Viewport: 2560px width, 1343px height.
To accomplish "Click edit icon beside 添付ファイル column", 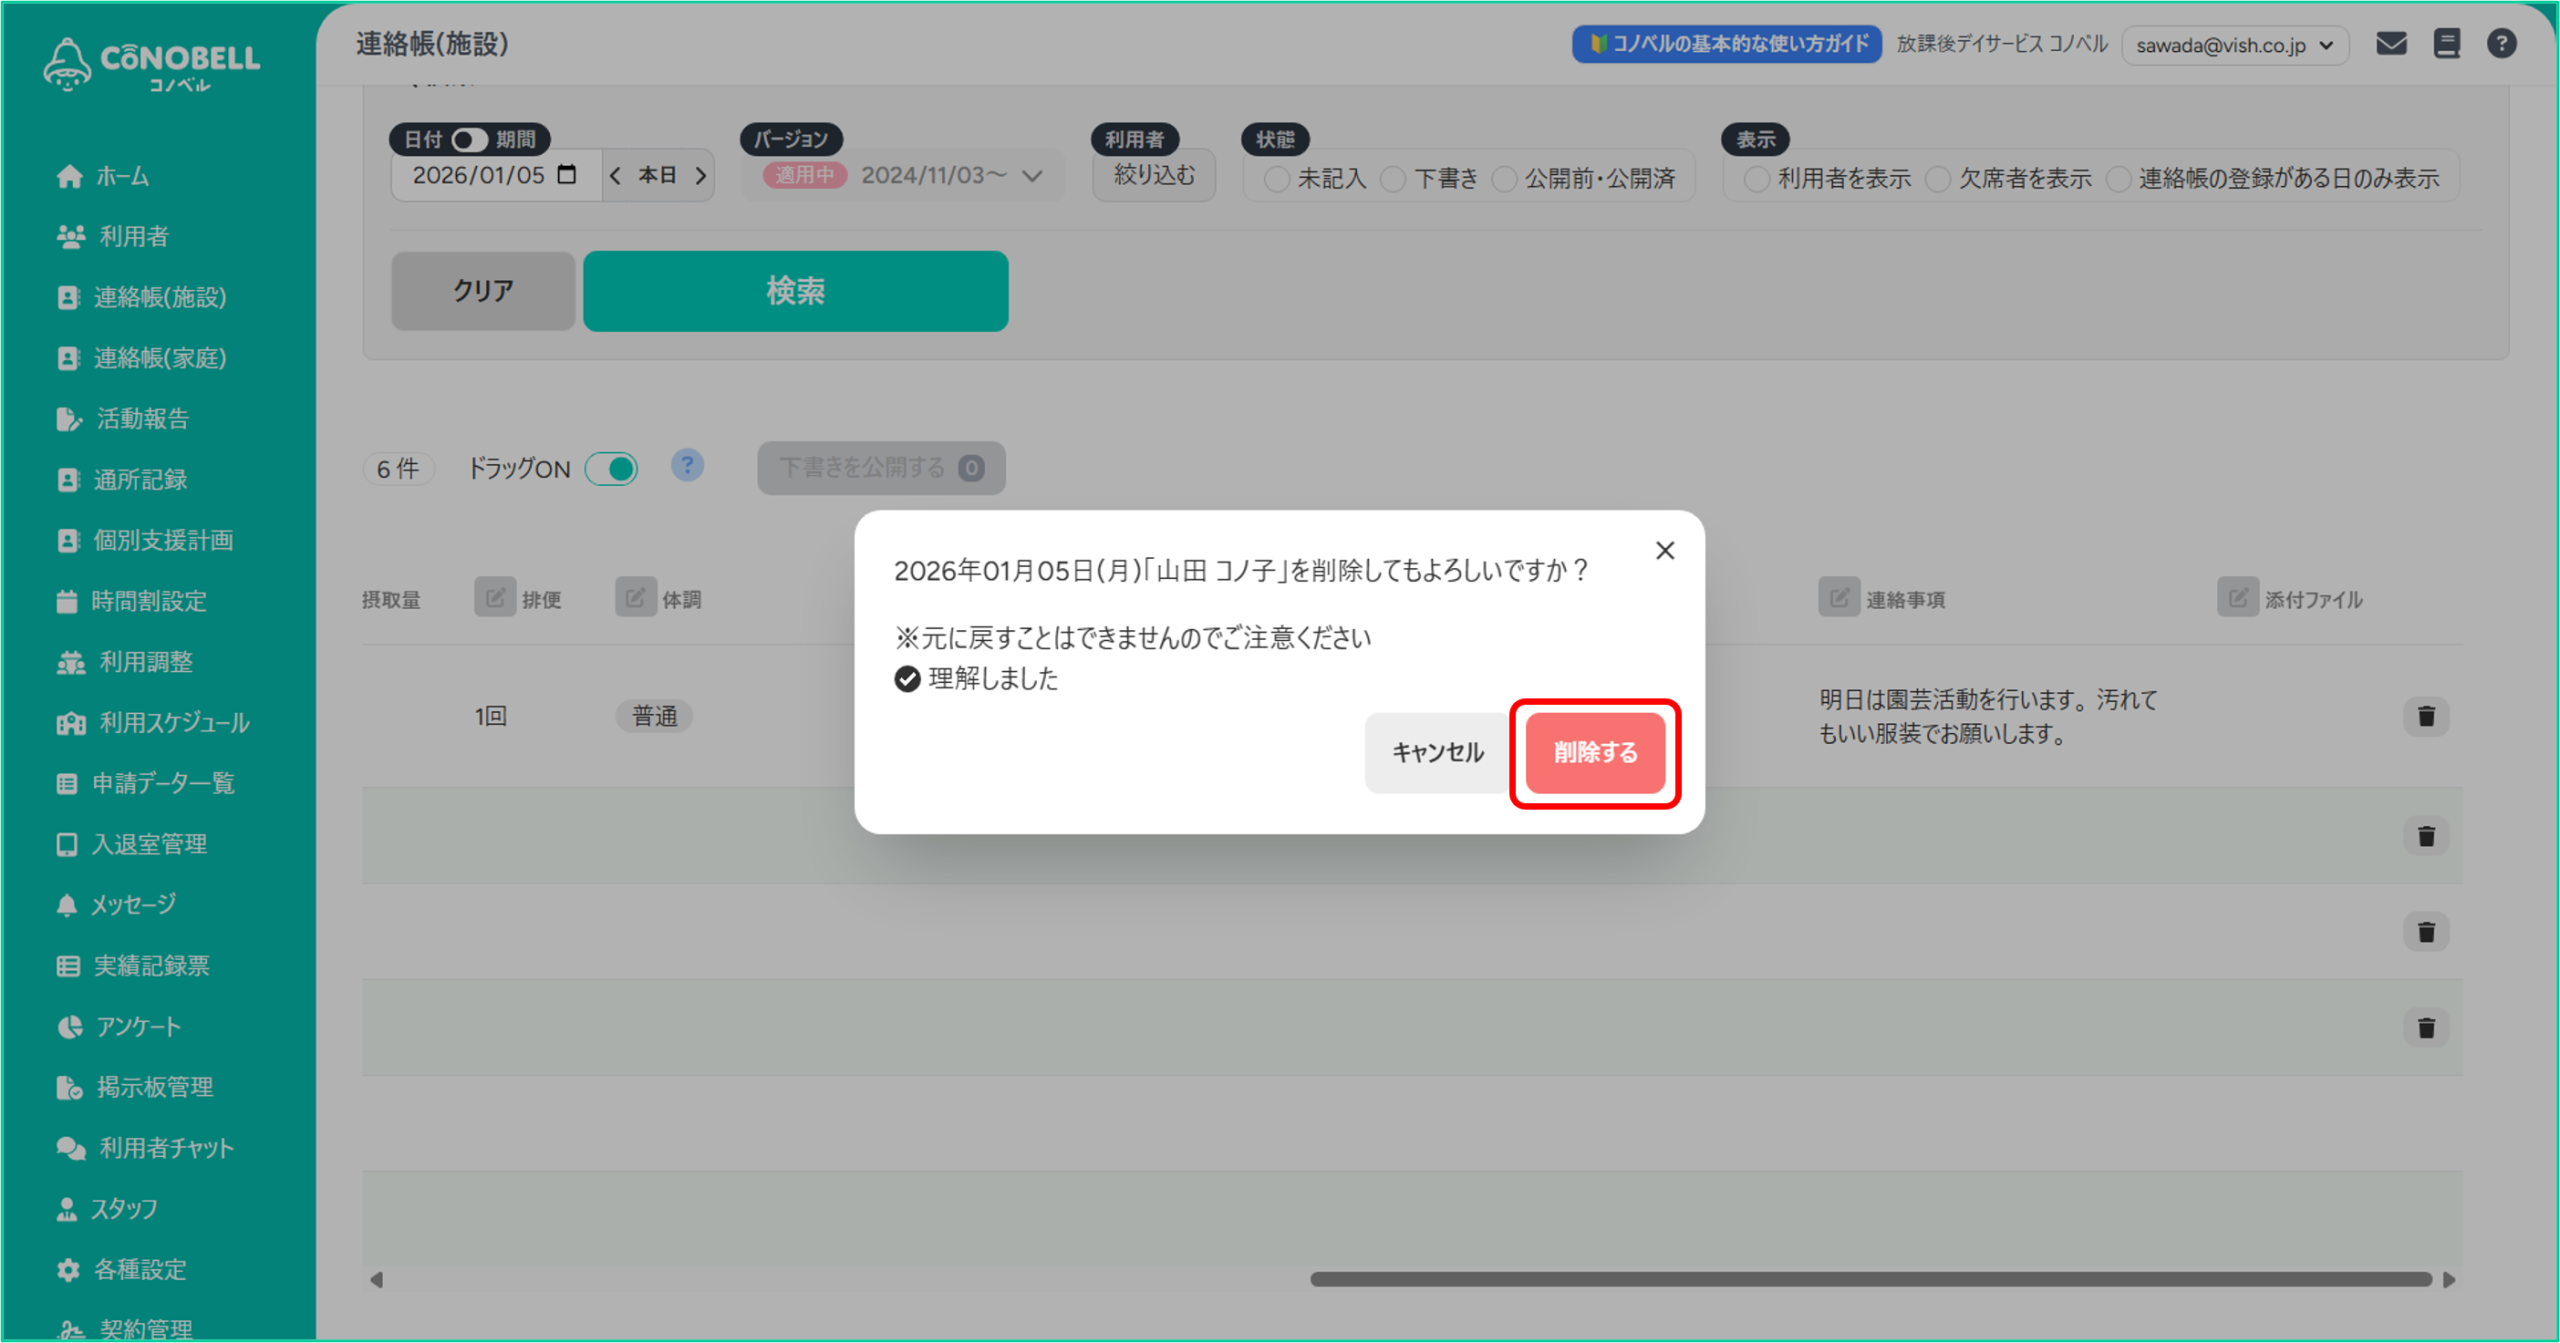I will (2237, 598).
